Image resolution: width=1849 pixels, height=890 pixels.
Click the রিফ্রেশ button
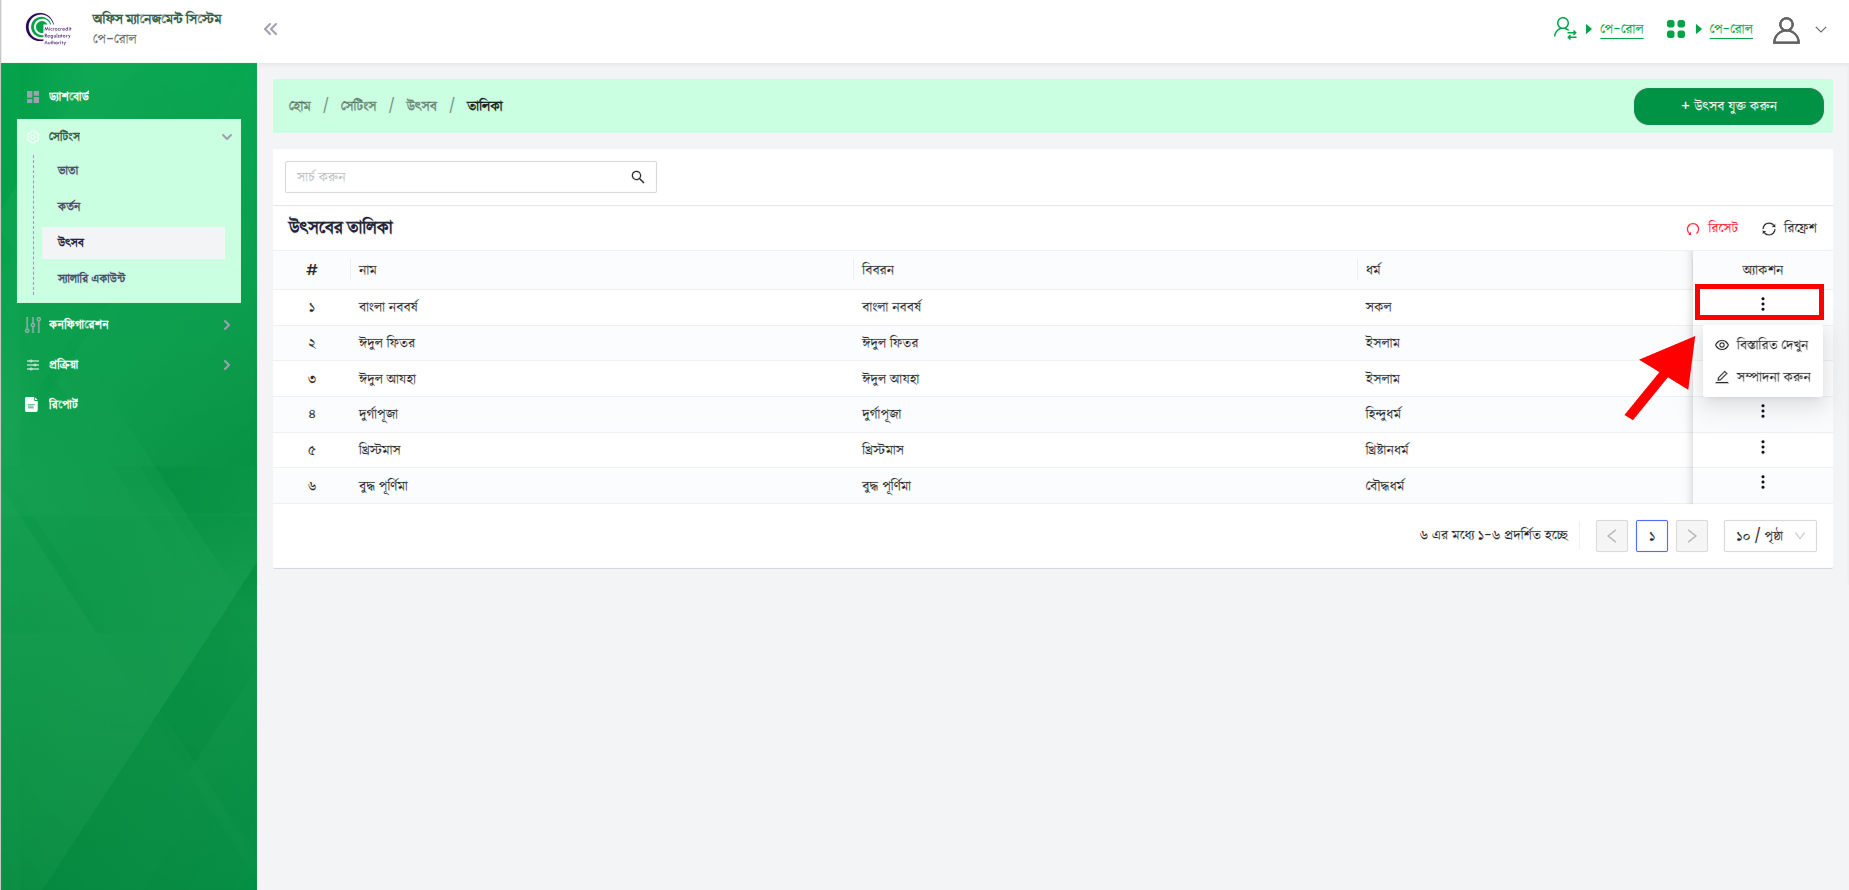(x=1789, y=228)
